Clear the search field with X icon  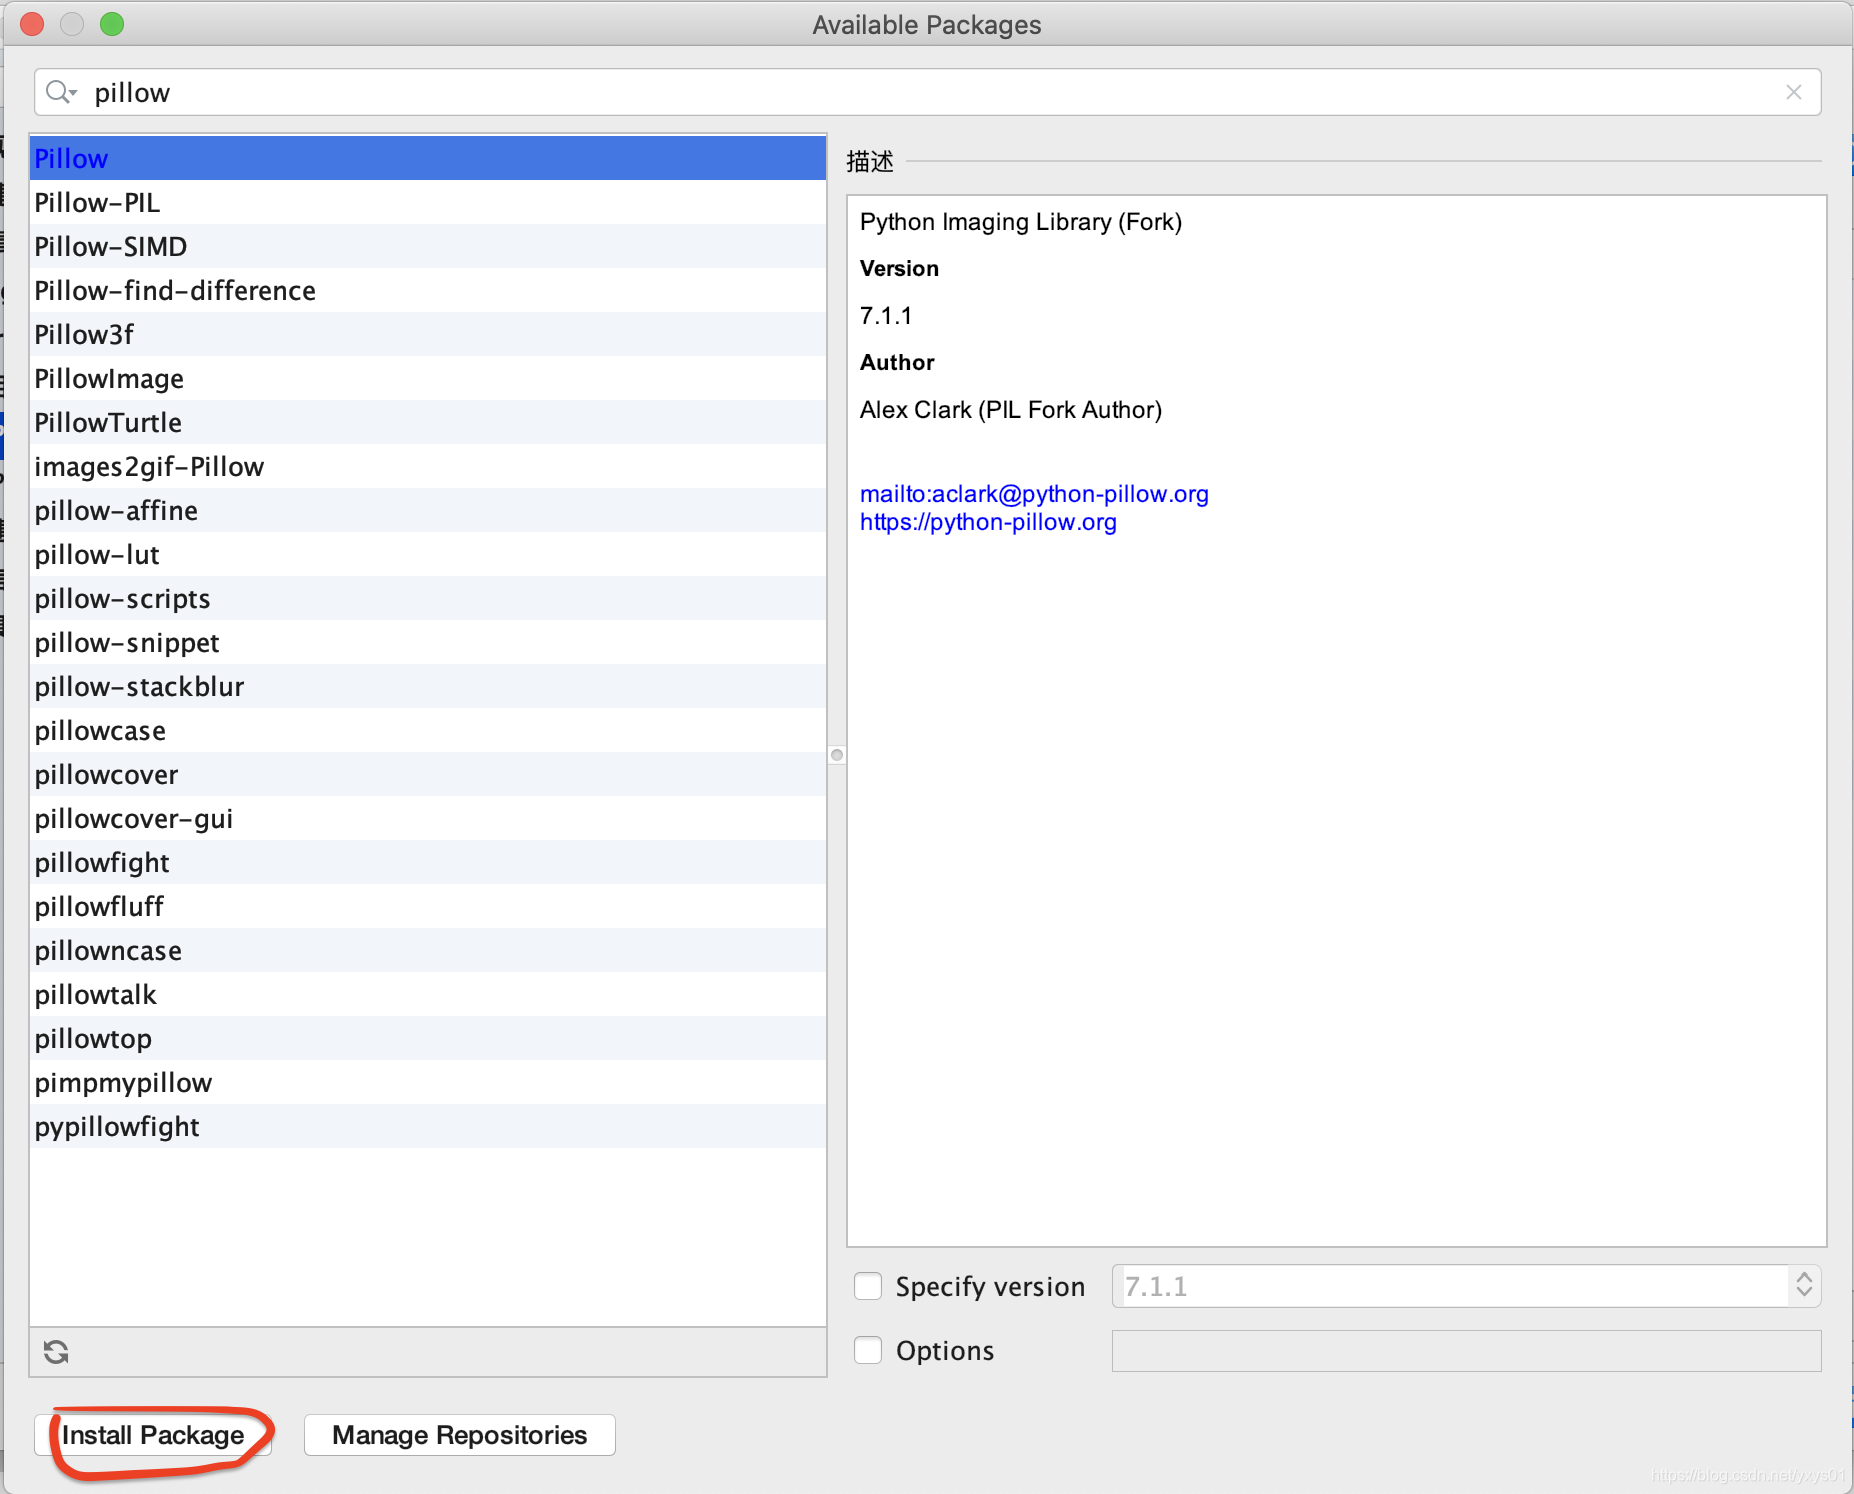1794,92
